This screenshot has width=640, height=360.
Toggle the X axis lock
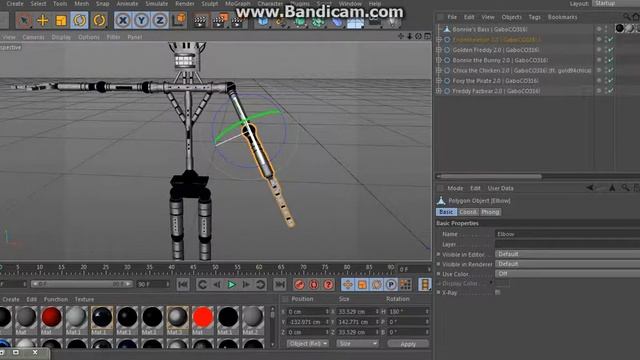pyautogui.click(x=123, y=20)
